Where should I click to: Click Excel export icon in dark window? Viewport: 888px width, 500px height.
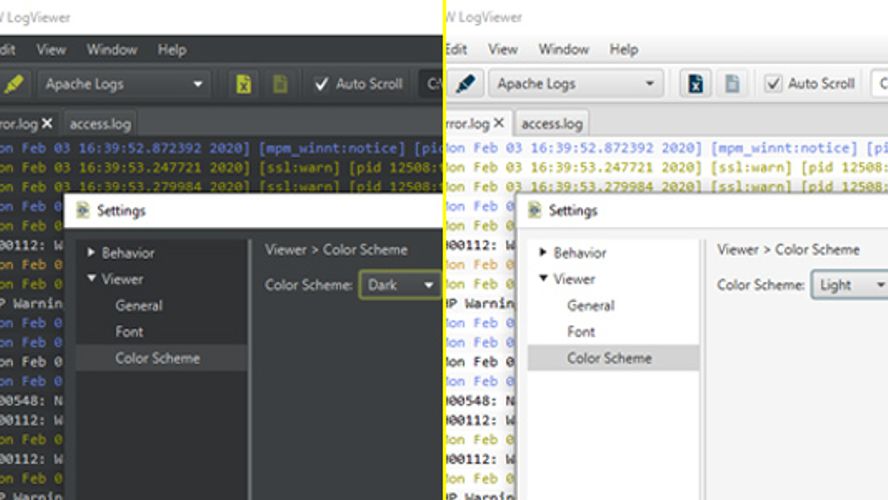point(244,84)
